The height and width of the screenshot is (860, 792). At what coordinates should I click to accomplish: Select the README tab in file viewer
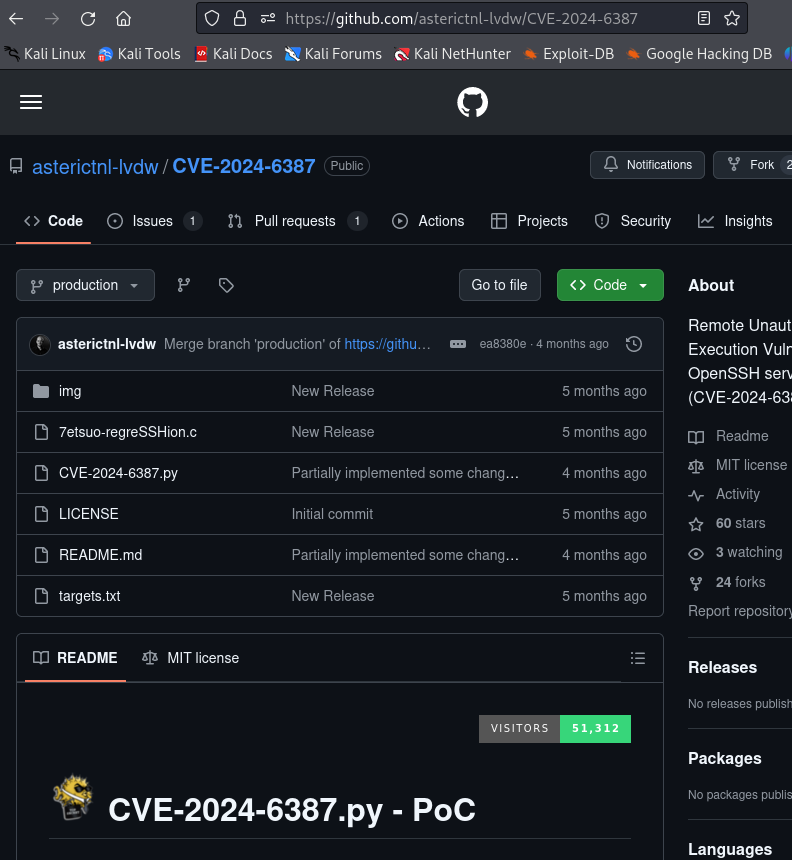pyautogui.click(x=75, y=658)
